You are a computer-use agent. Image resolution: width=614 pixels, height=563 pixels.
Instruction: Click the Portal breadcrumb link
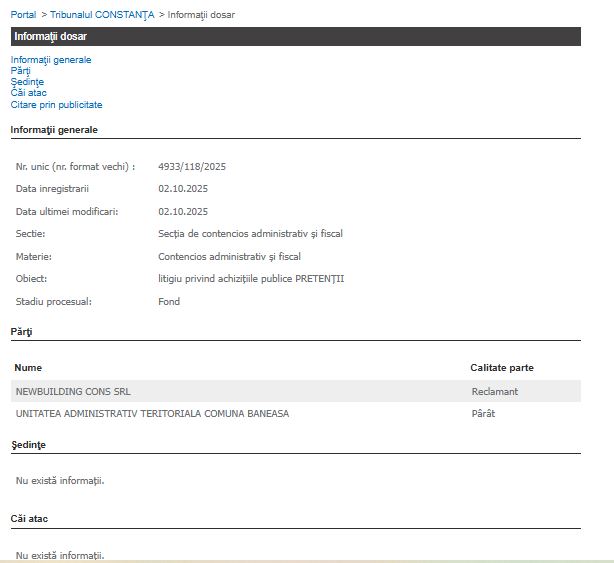coord(24,15)
